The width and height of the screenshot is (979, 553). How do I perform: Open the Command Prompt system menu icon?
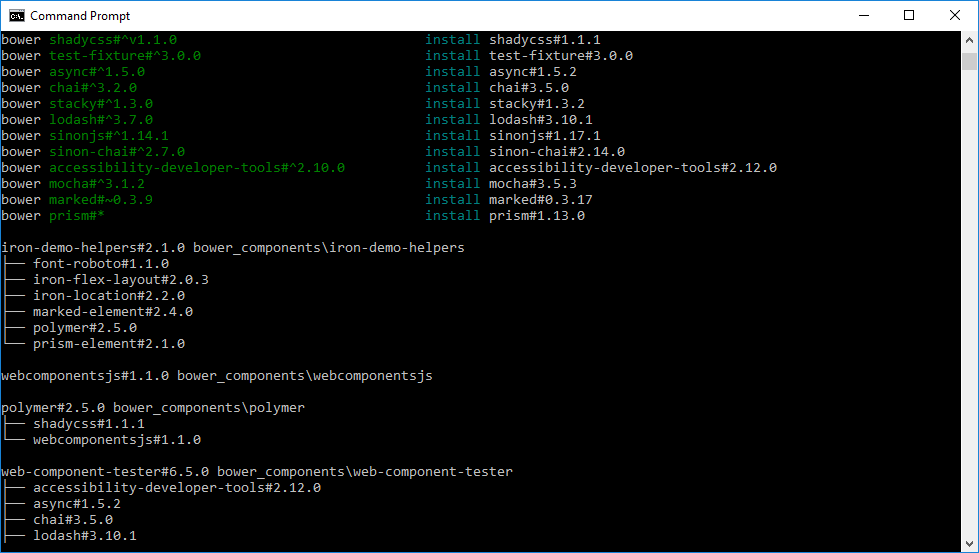click(x=16, y=15)
